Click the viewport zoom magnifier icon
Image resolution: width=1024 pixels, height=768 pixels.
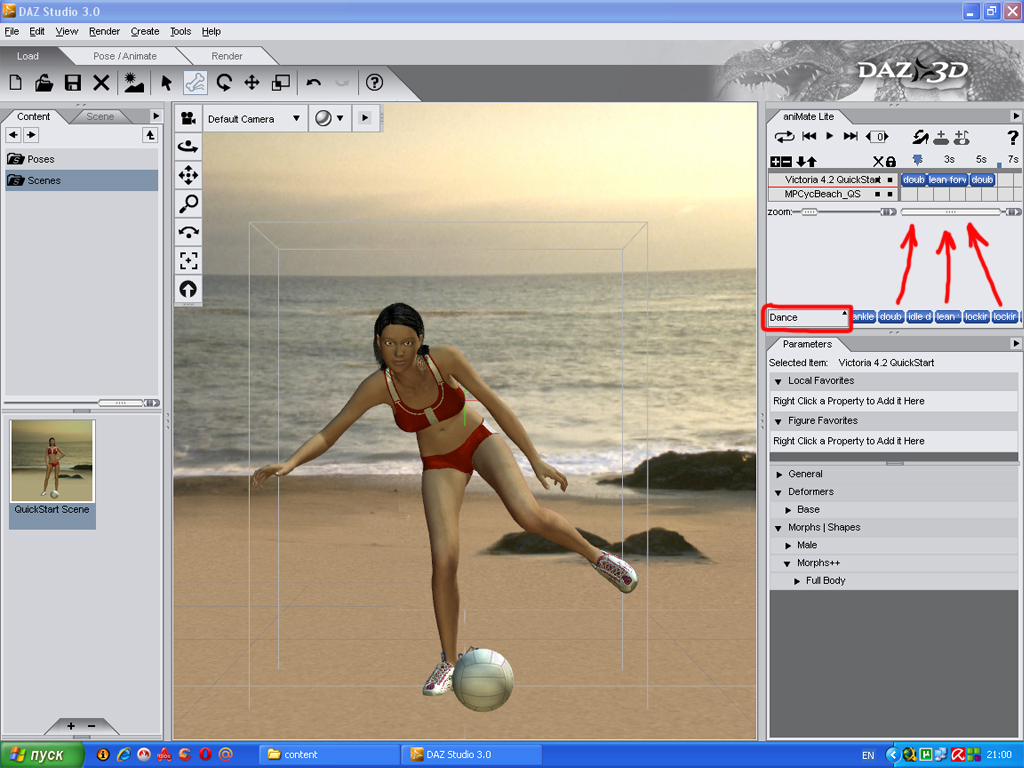click(188, 204)
